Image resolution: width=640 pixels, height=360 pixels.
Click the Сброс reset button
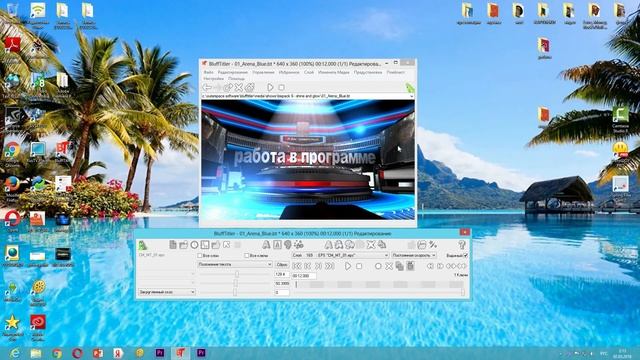[x=282, y=264]
